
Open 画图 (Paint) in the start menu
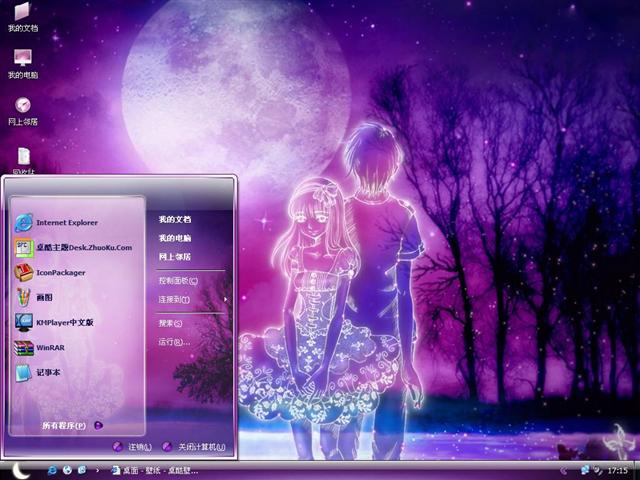pos(47,297)
